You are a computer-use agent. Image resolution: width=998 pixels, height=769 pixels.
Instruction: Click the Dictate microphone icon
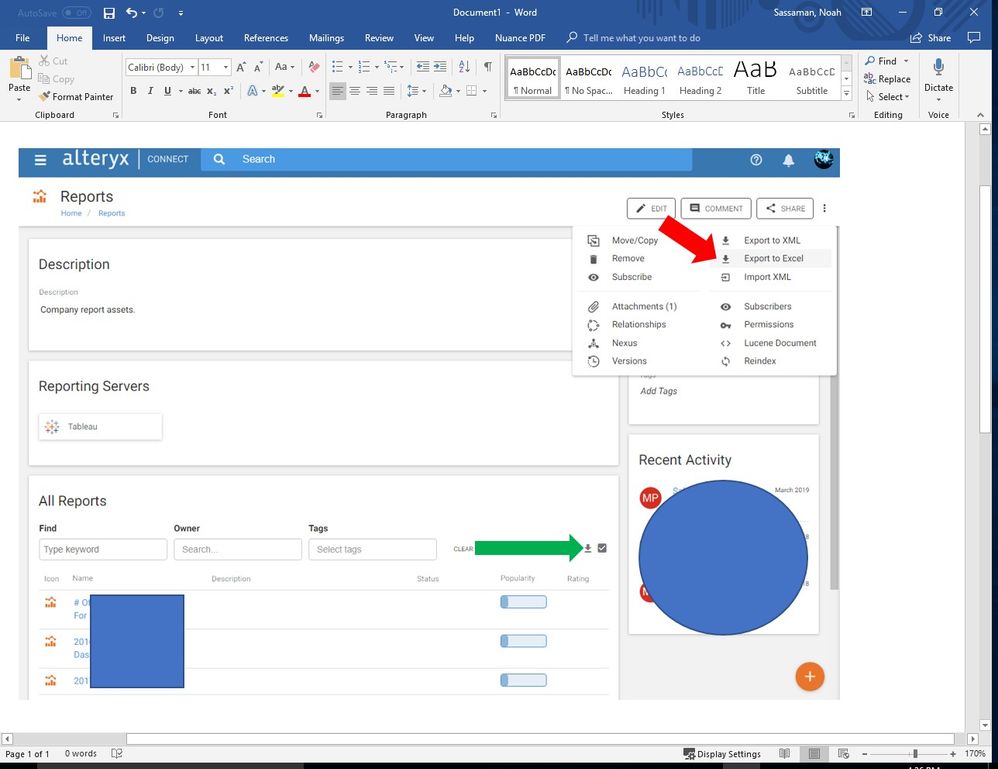(938, 67)
